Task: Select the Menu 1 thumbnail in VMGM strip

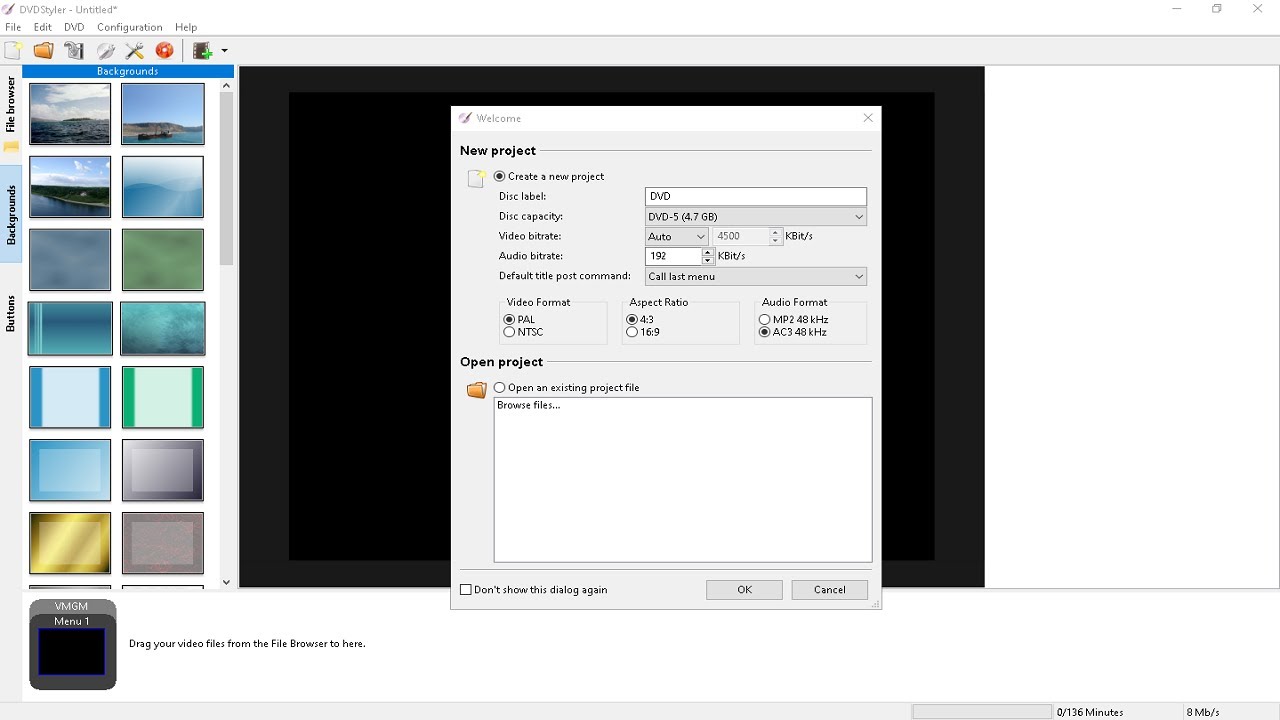Action: point(71,652)
